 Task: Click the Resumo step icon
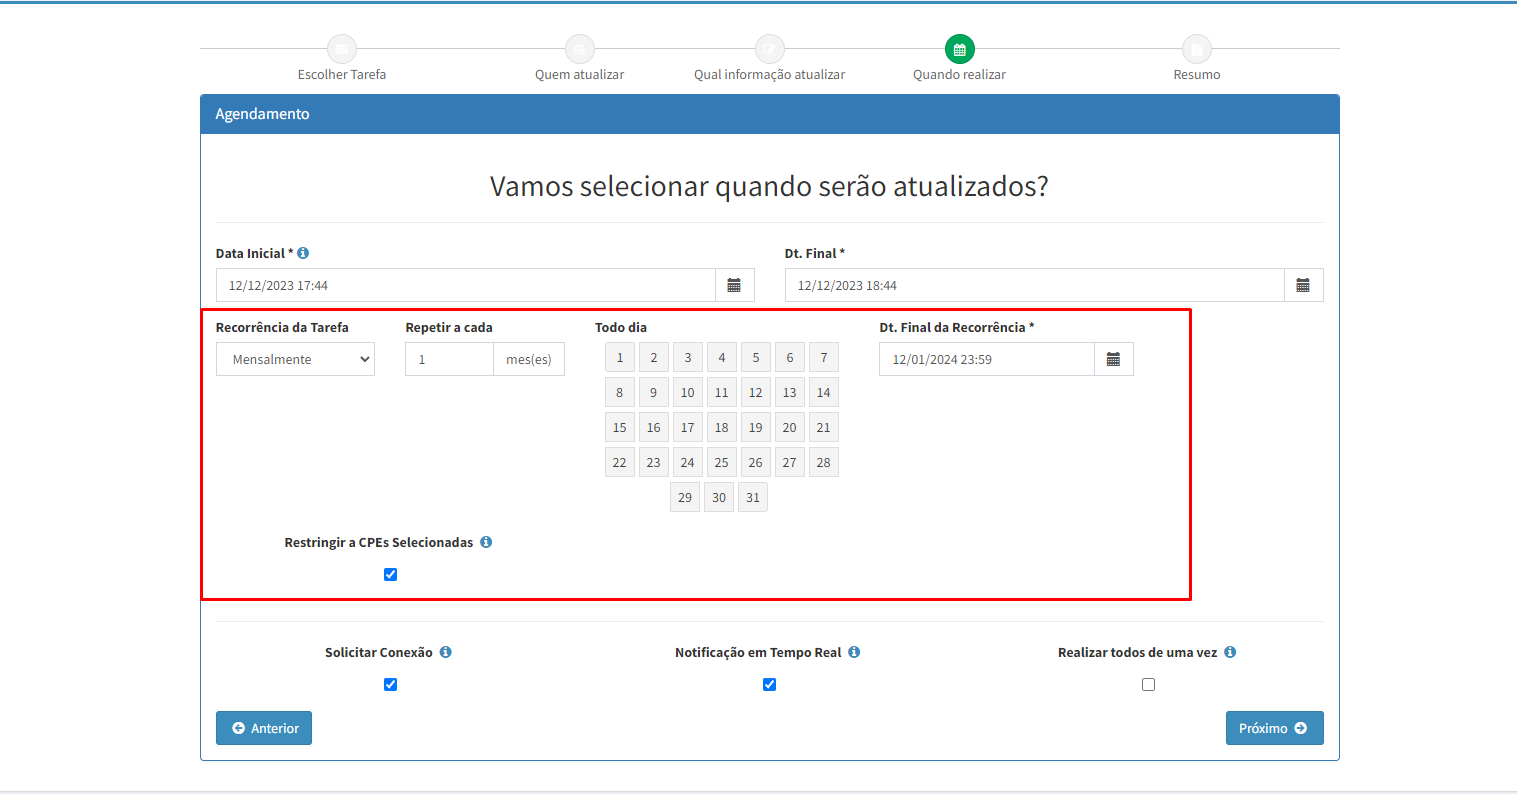pyautogui.click(x=1197, y=49)
